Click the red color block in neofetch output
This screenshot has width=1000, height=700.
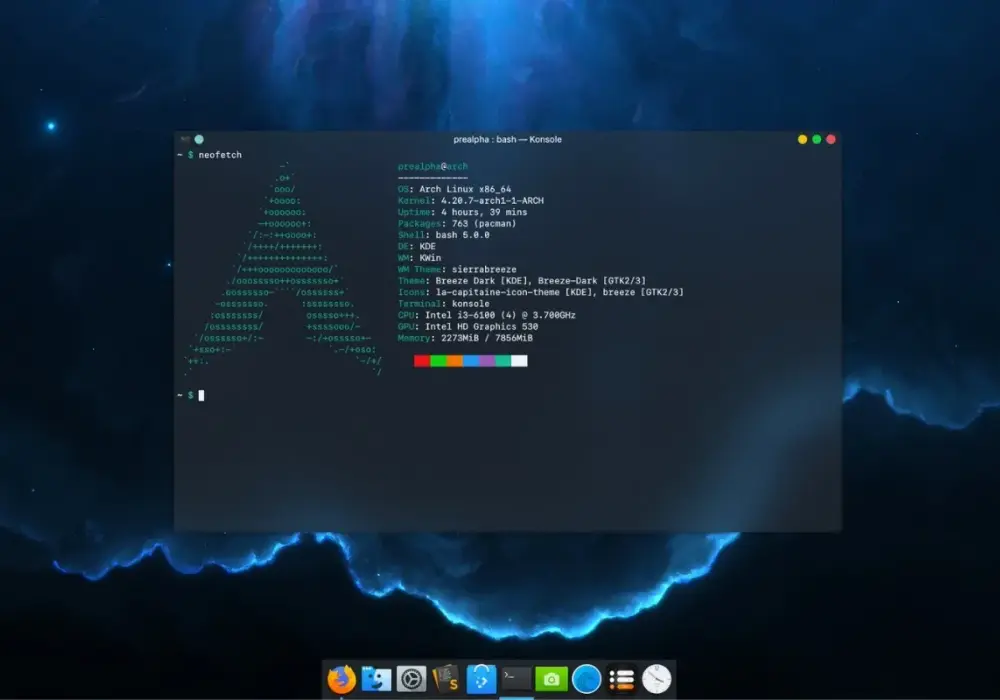(422, 361)
